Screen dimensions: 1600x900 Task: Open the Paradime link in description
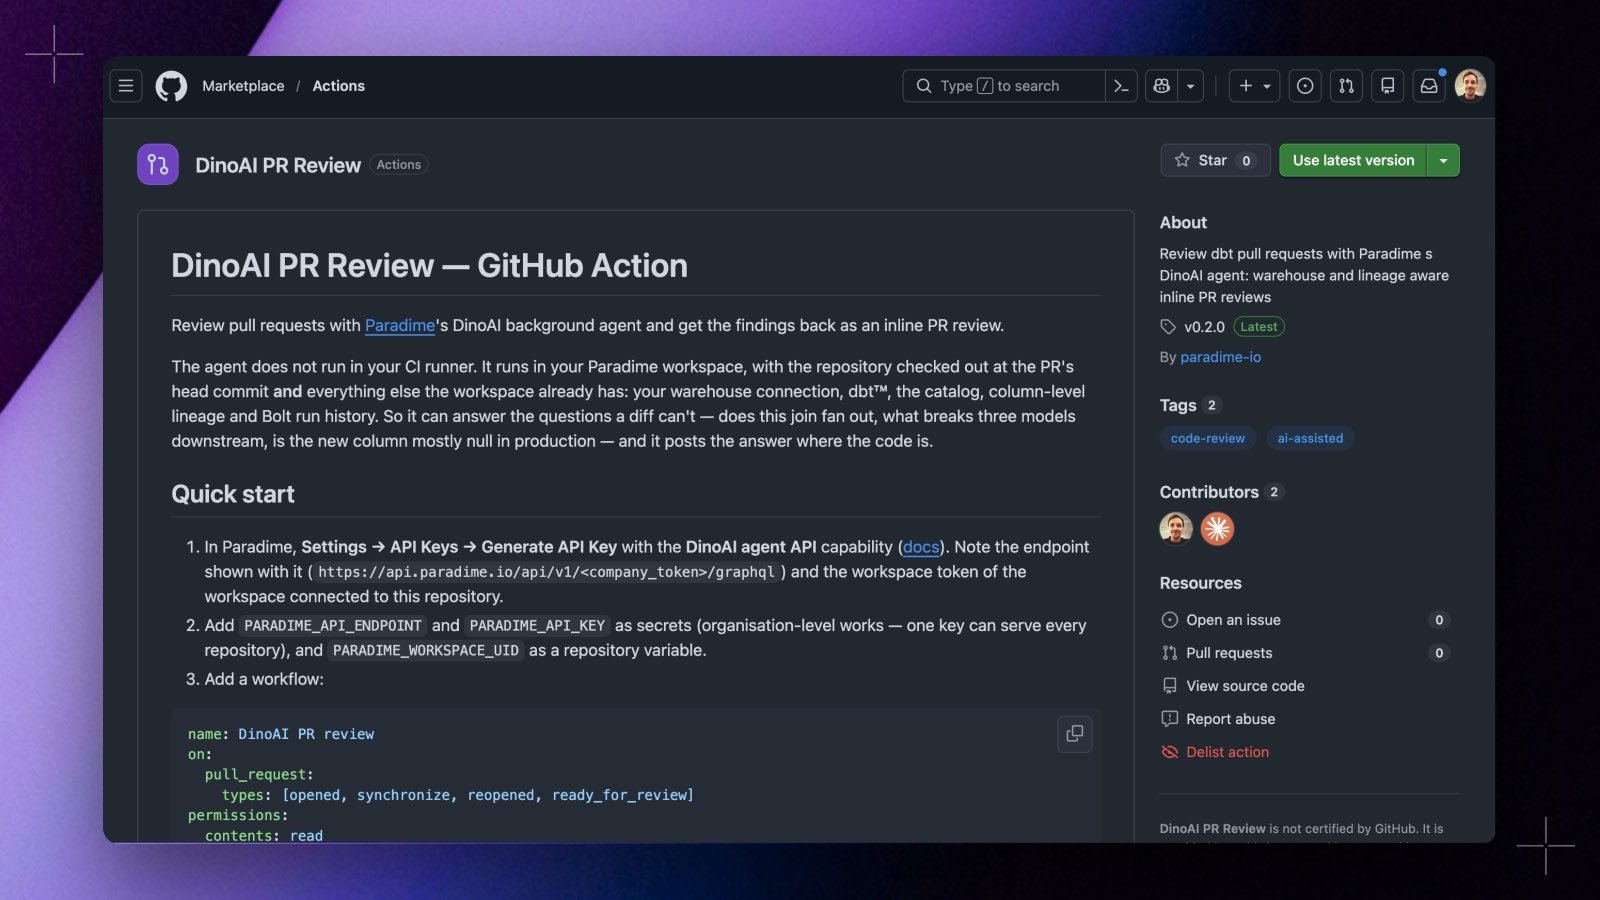tap(400, 325)
